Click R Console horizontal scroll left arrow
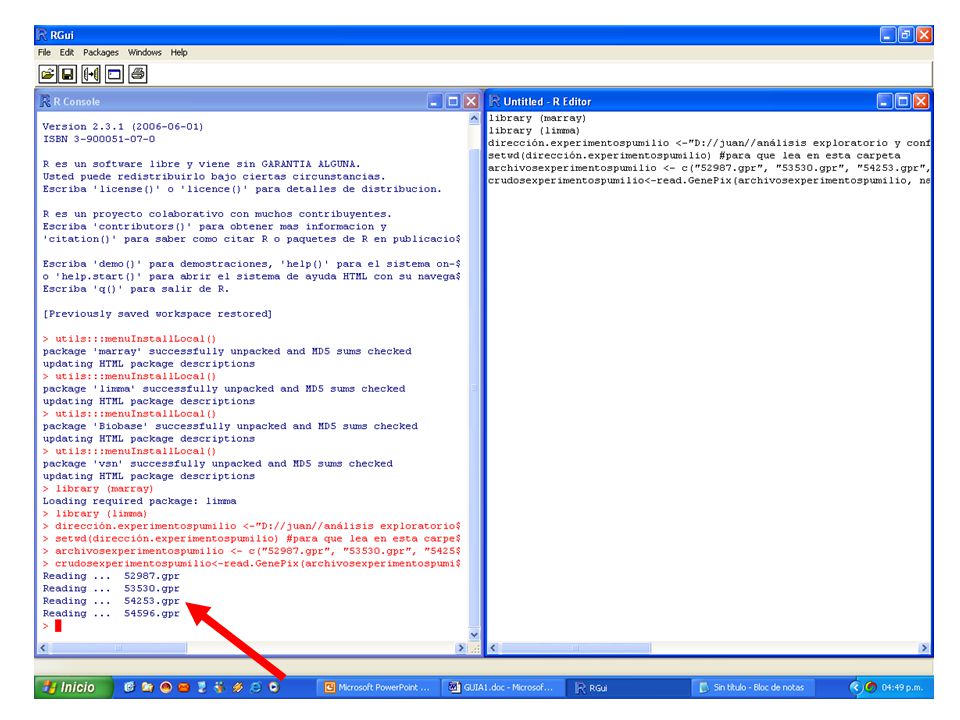Viewport: 960px width, 720px height. coord(43,648)
